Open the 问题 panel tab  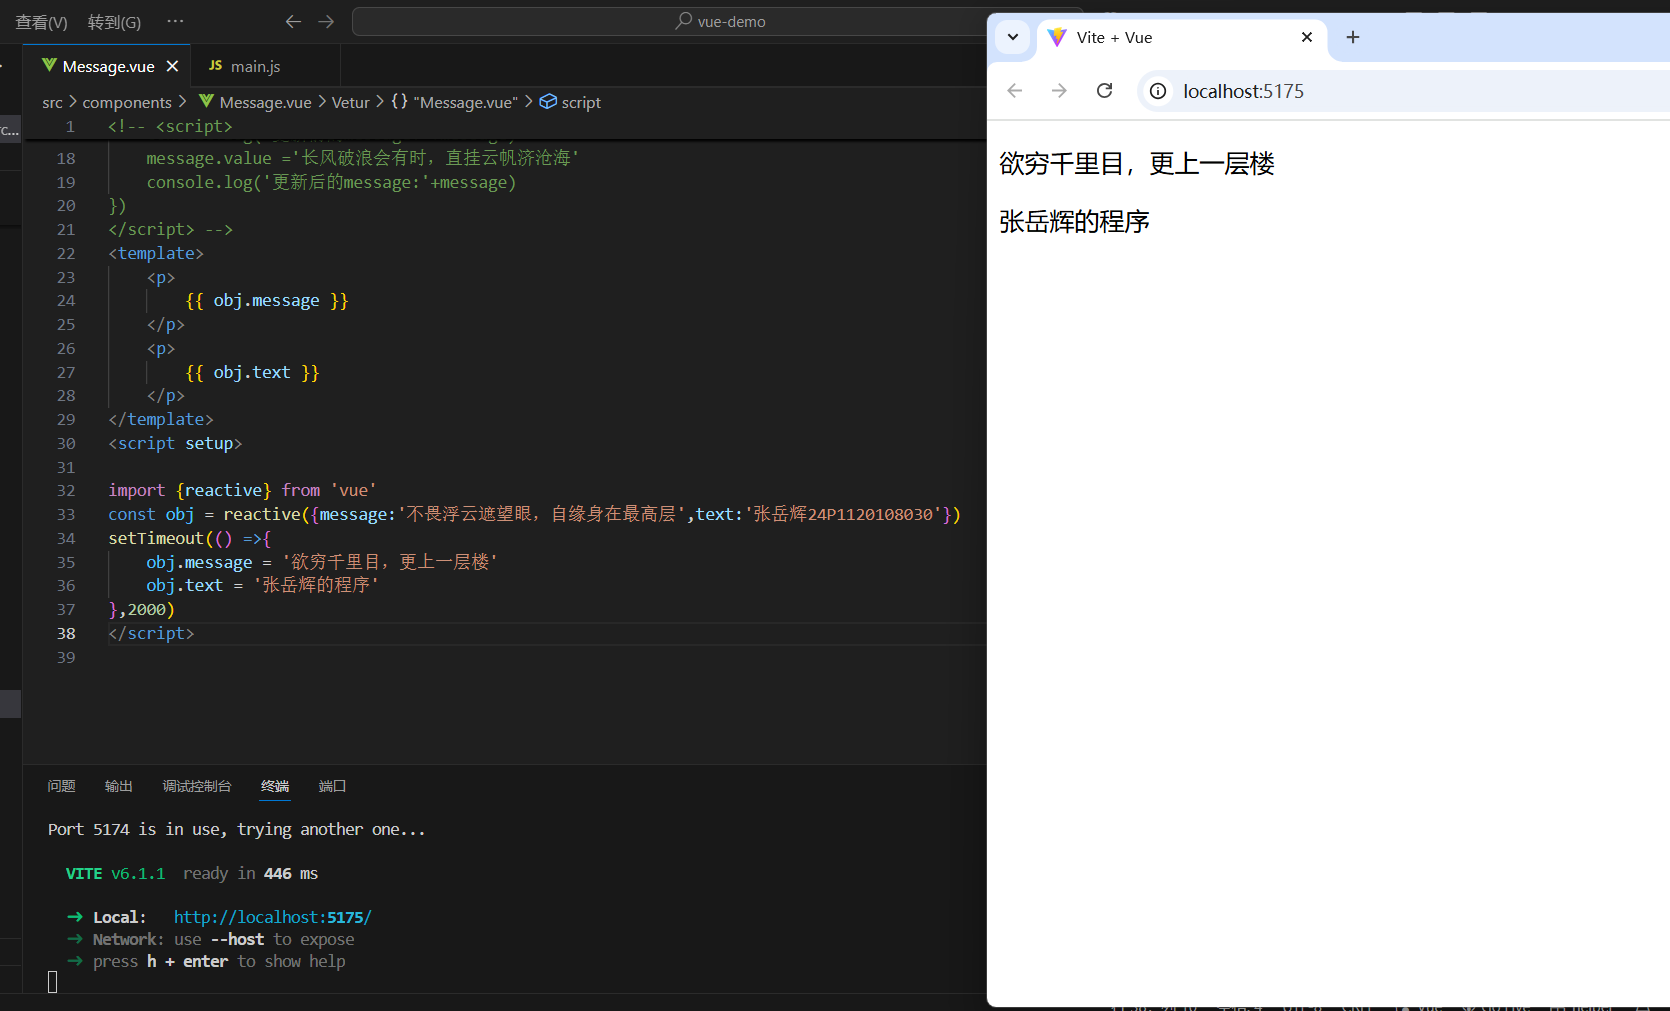click(62, 786)
